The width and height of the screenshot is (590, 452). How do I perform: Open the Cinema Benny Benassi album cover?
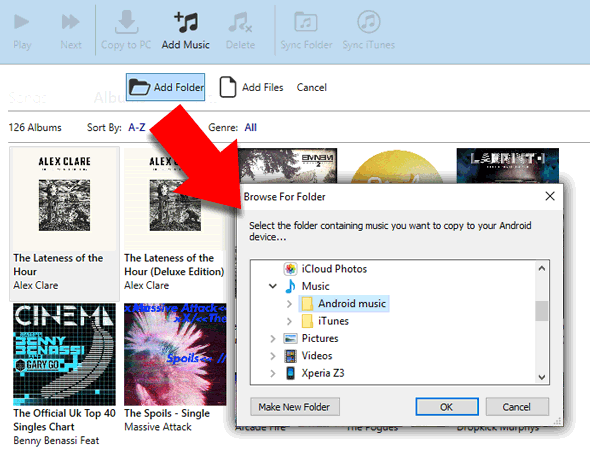point(64,354)
